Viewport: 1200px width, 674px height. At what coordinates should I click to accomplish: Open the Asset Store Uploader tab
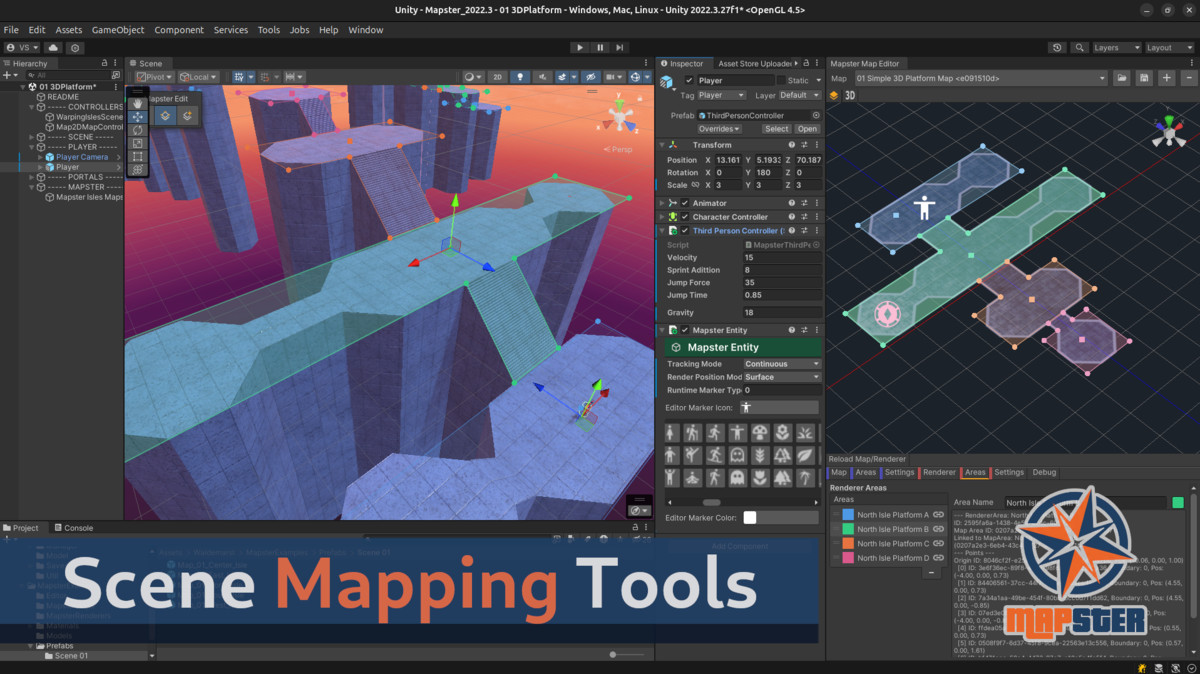click(x=755, y=63)
